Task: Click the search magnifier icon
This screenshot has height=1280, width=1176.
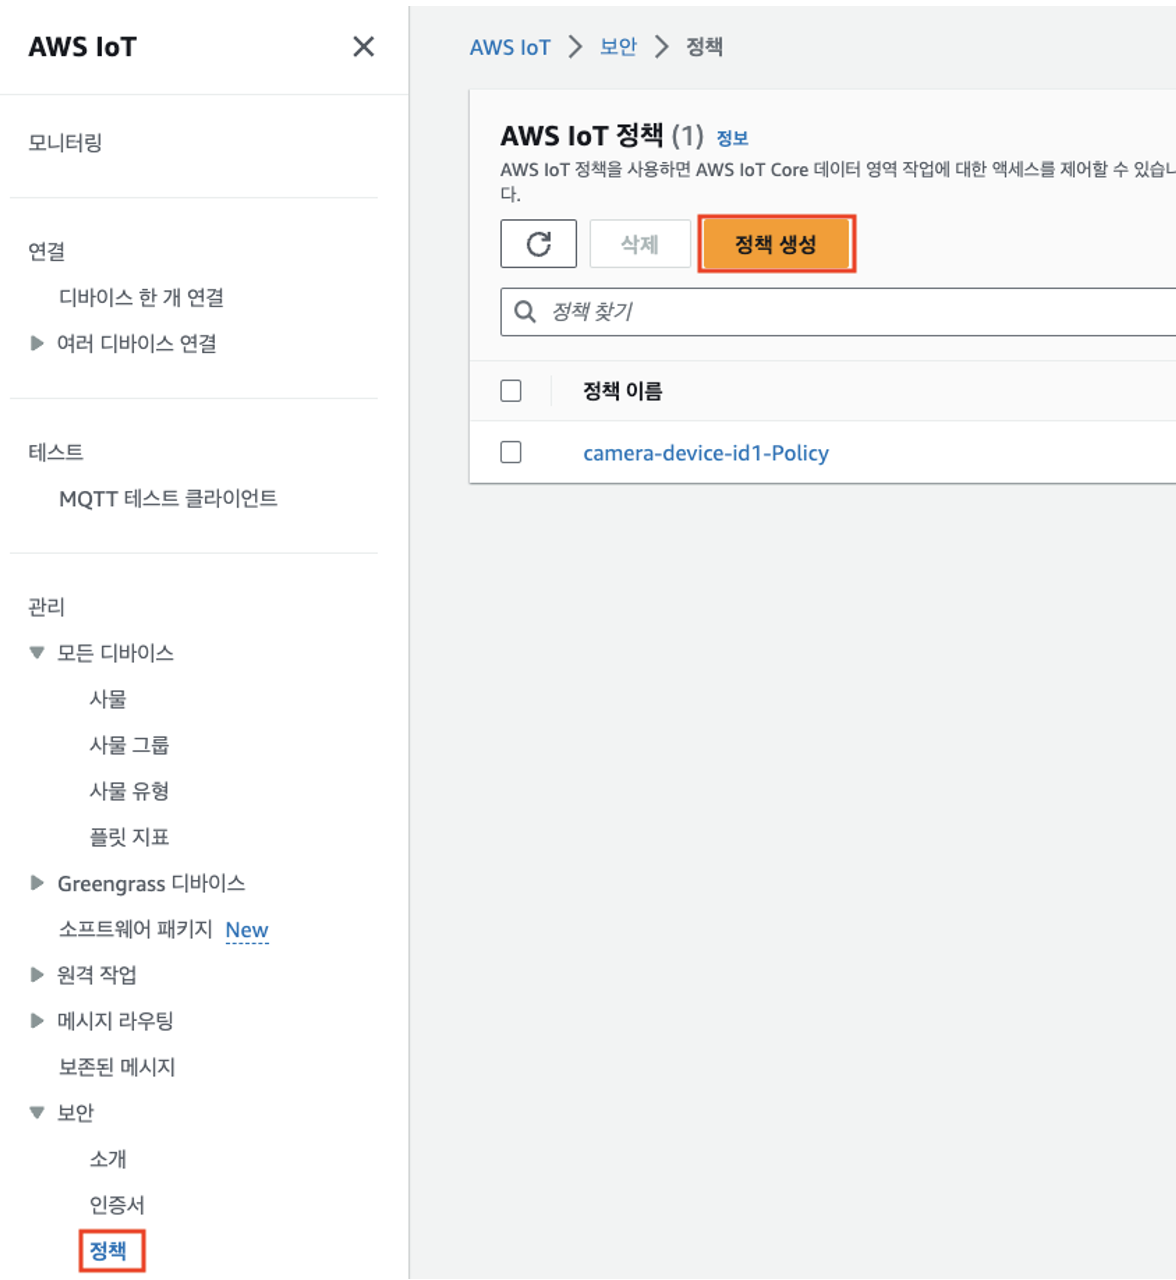Action: [x=525, y=312]
